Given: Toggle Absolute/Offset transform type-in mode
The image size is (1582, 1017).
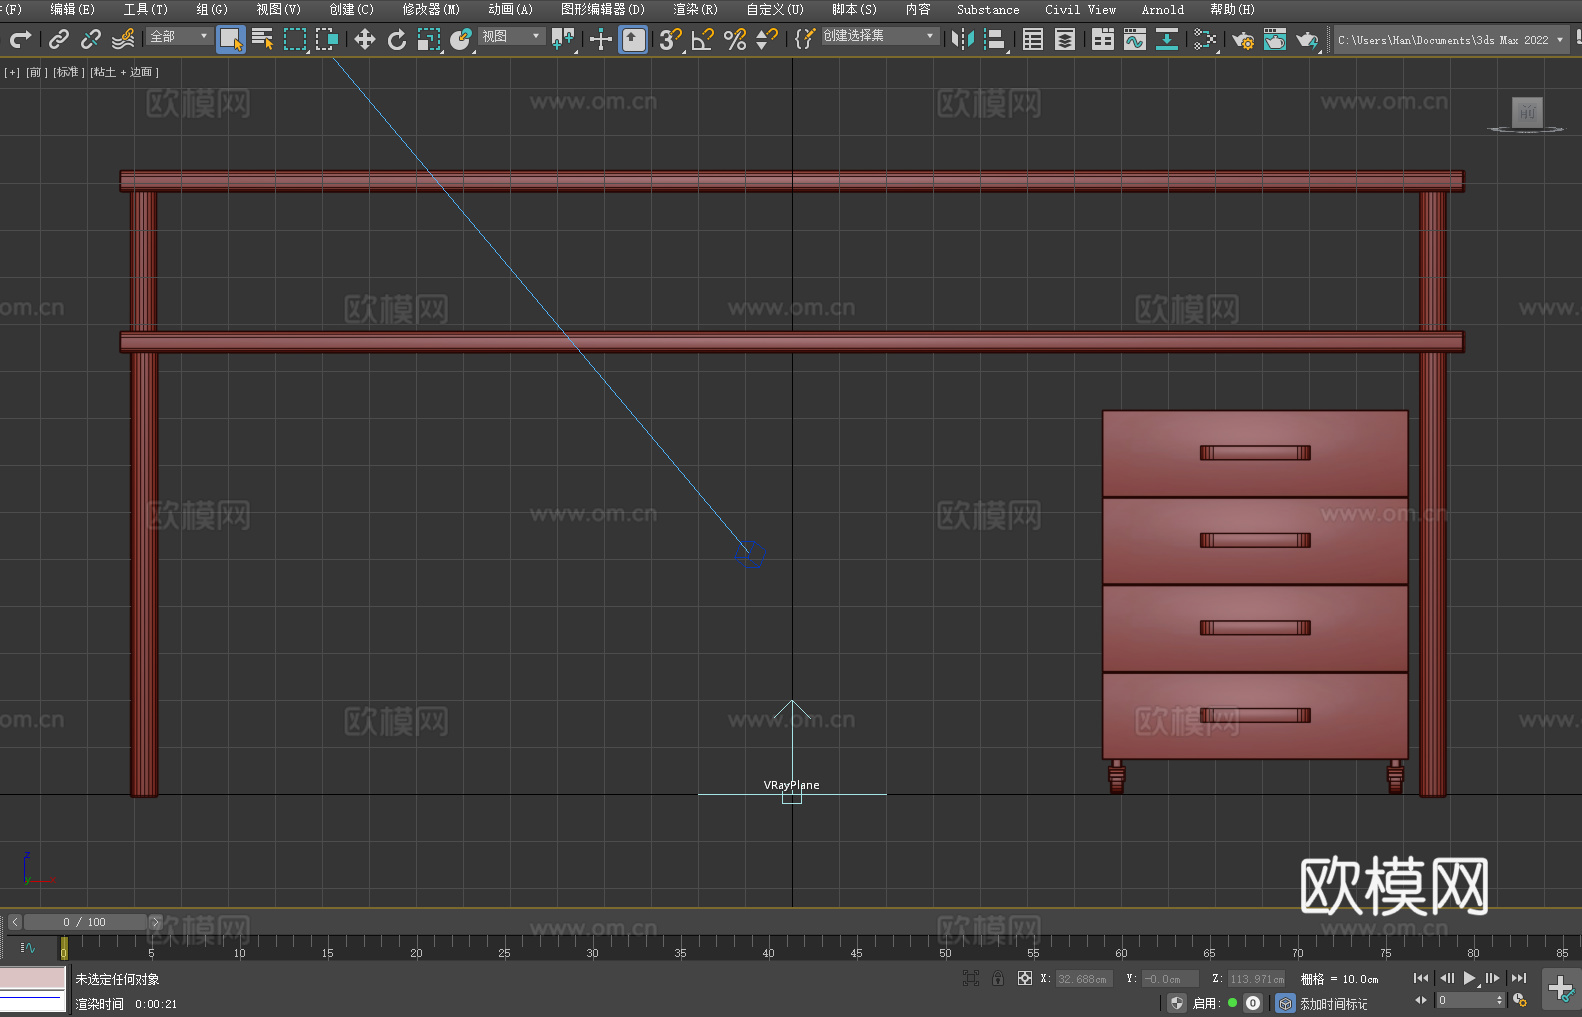Looking at the screenshot, I should coord(1024,978).
